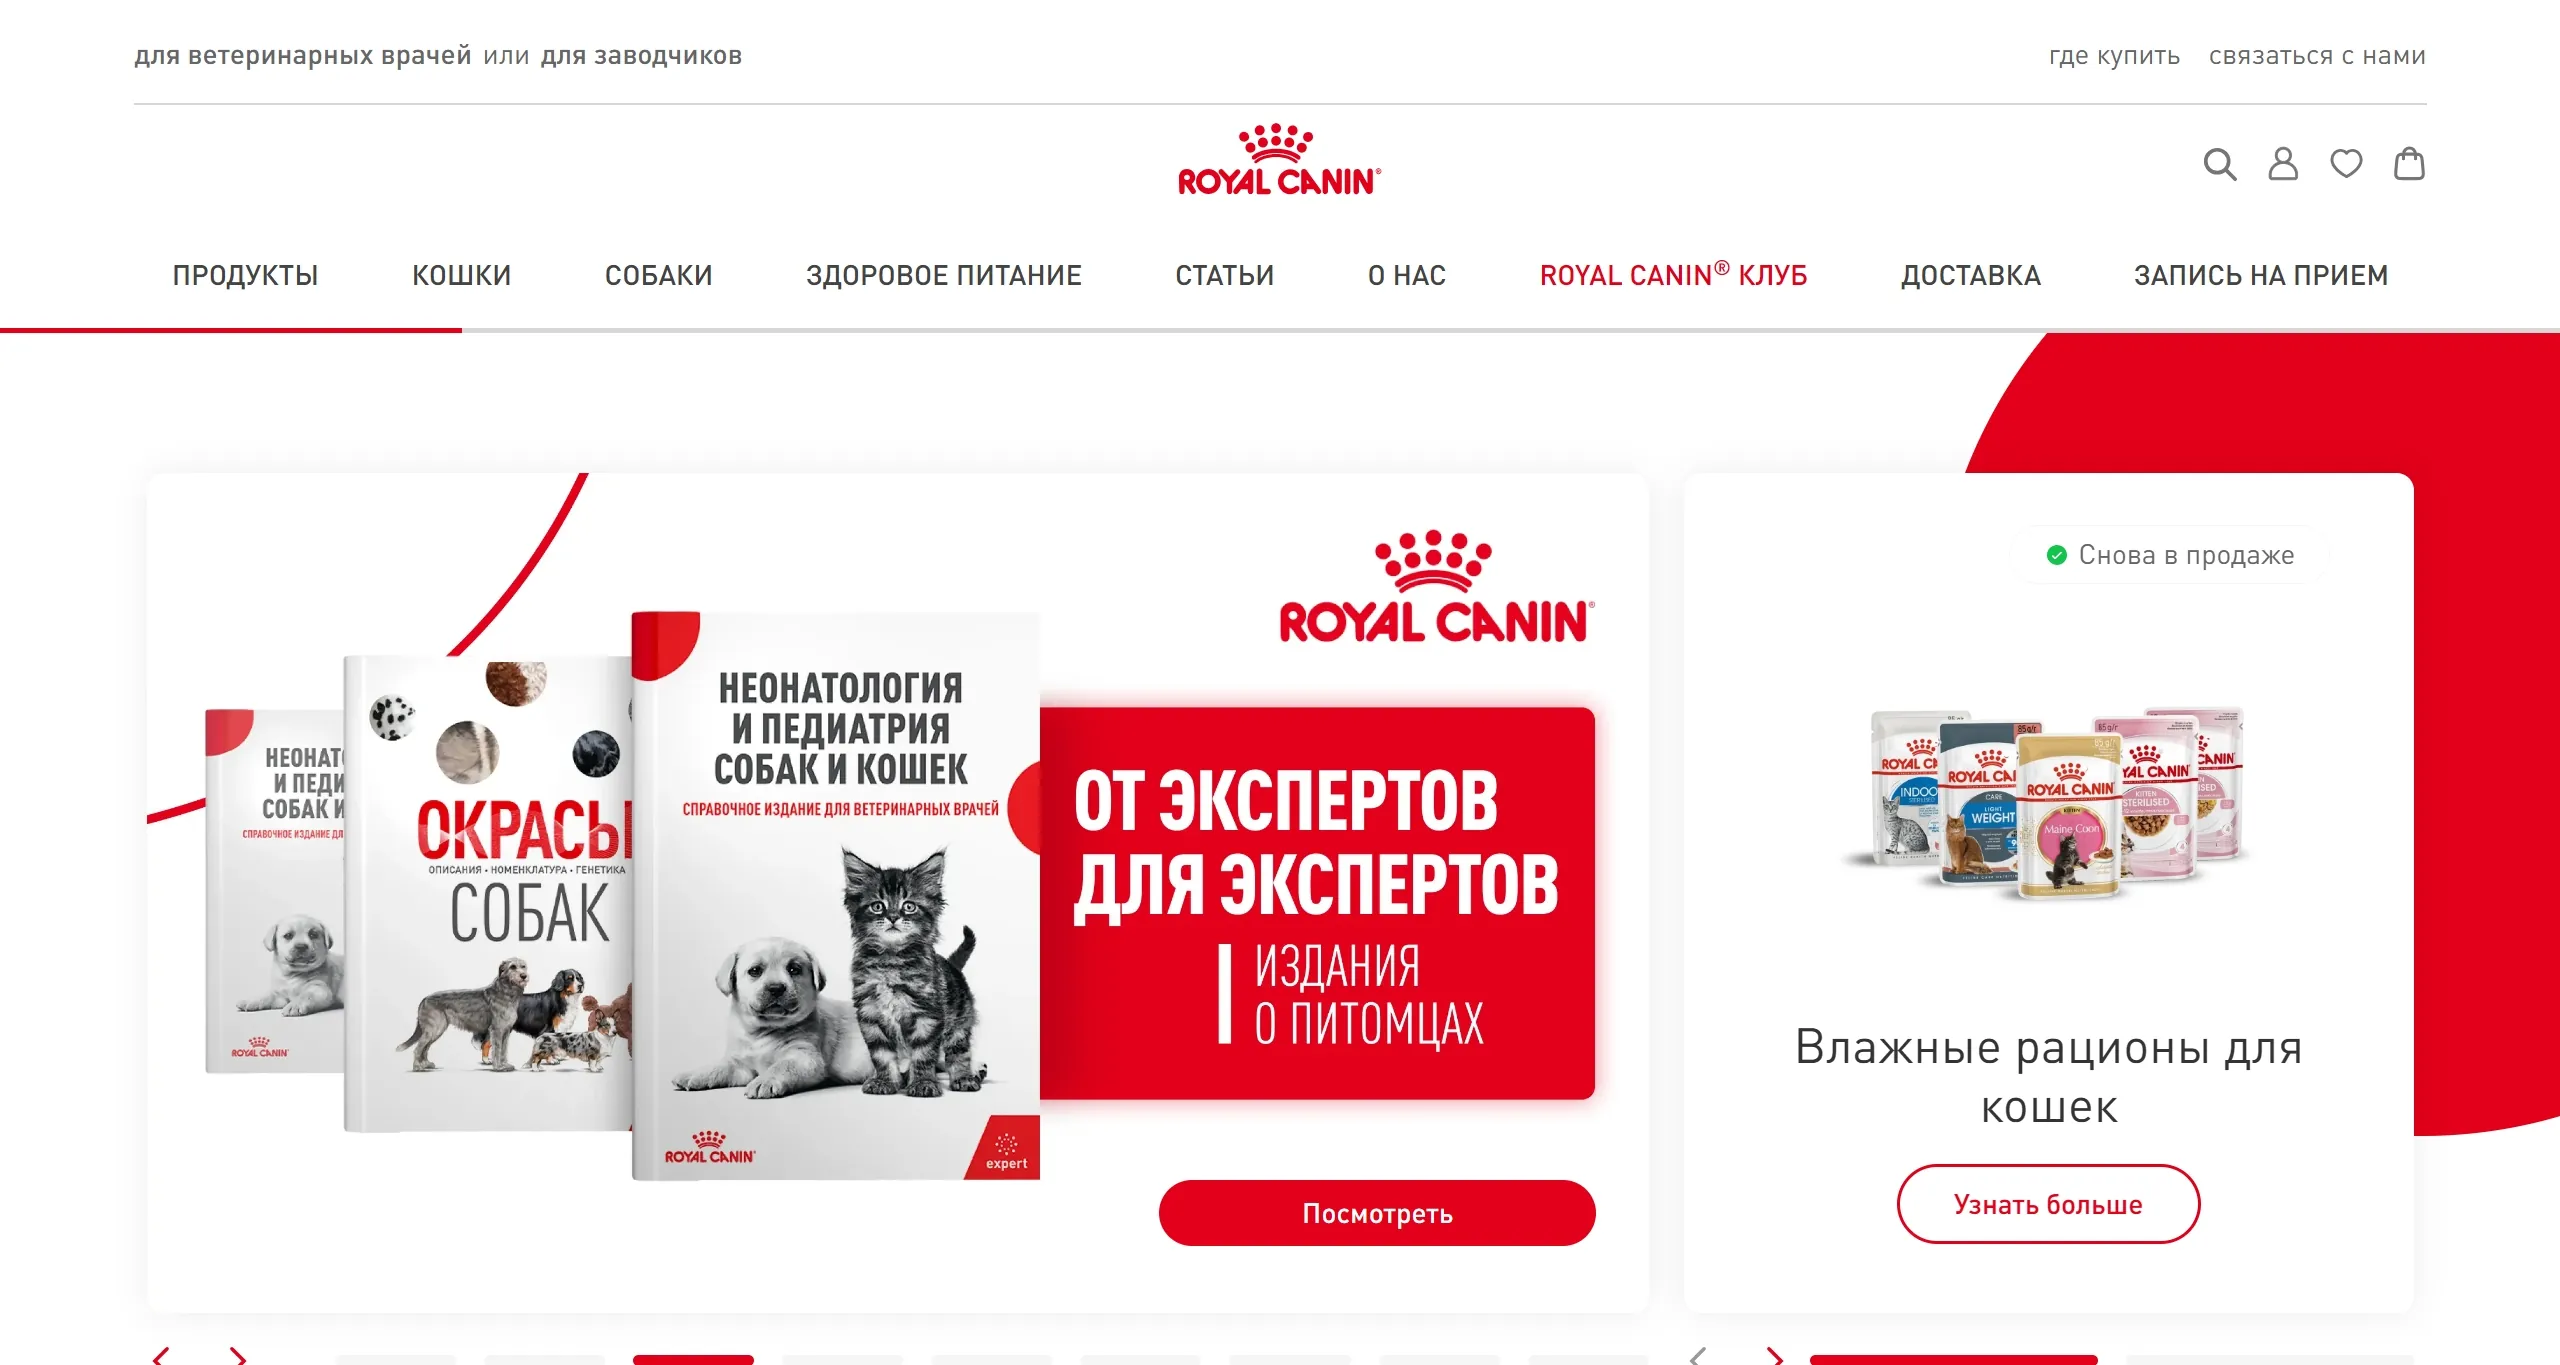The image size is (2560, 1365).
Task: Select the active red carousel slide indicator
Action: click(693, 1359)
